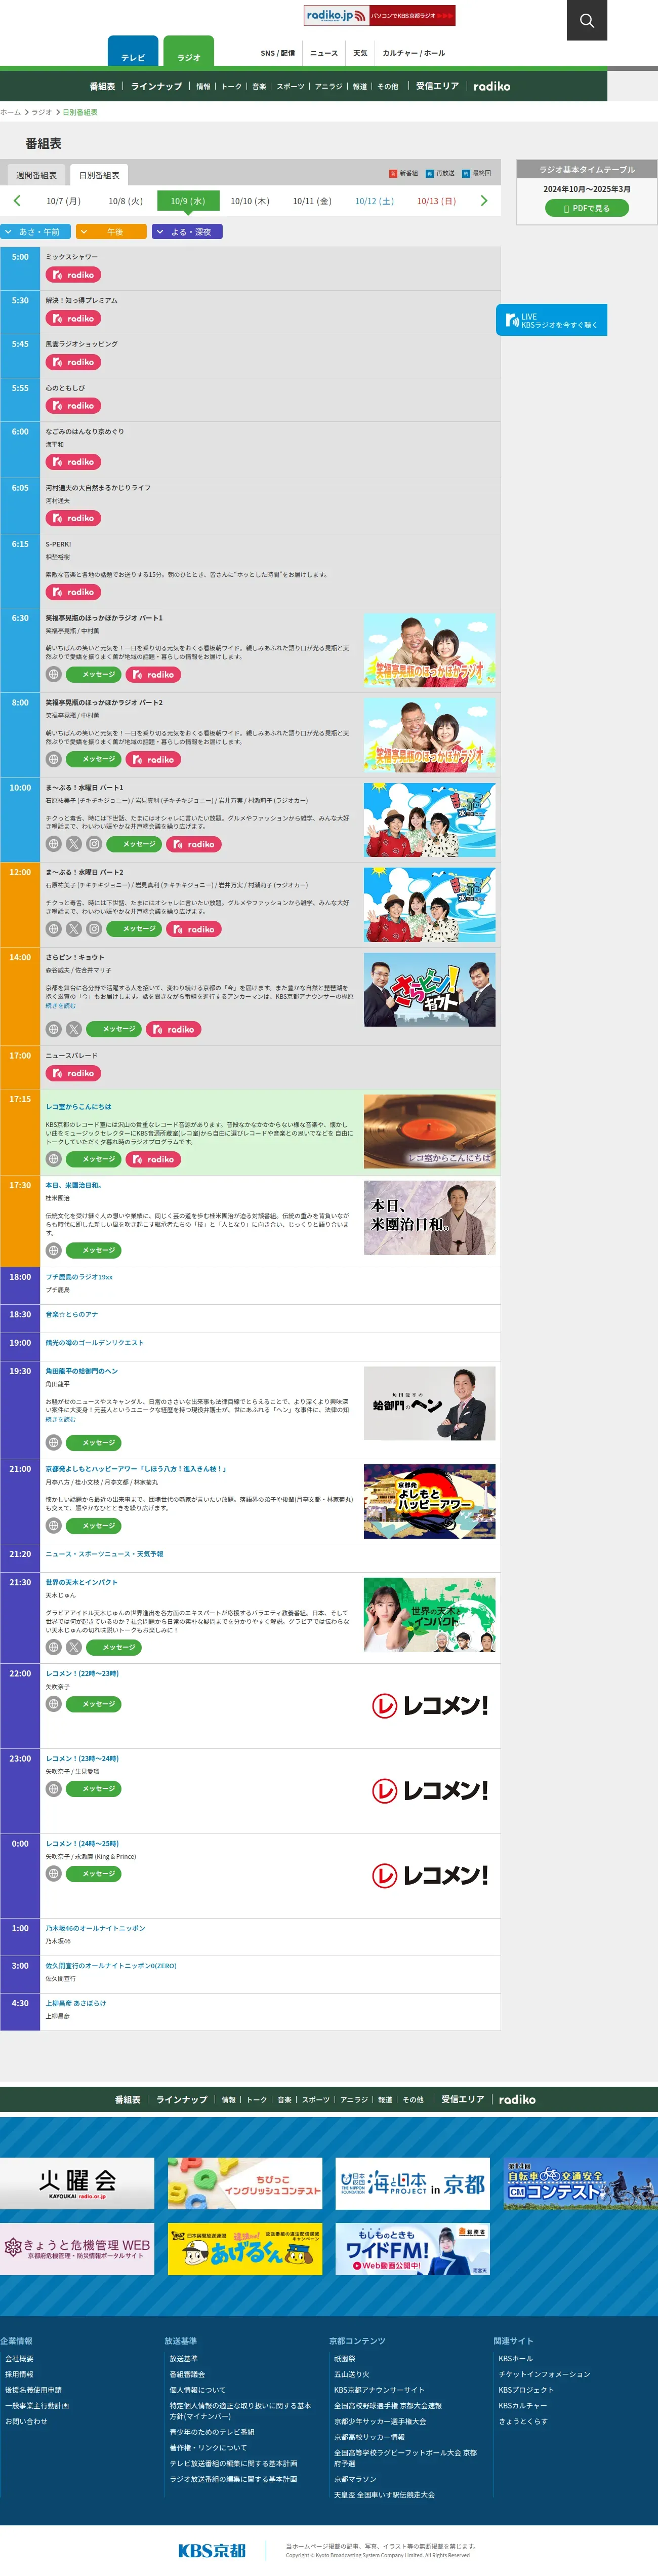Select date 10/13 (日)
Viewport: 658px width, 2576px height.
(436, 201)
